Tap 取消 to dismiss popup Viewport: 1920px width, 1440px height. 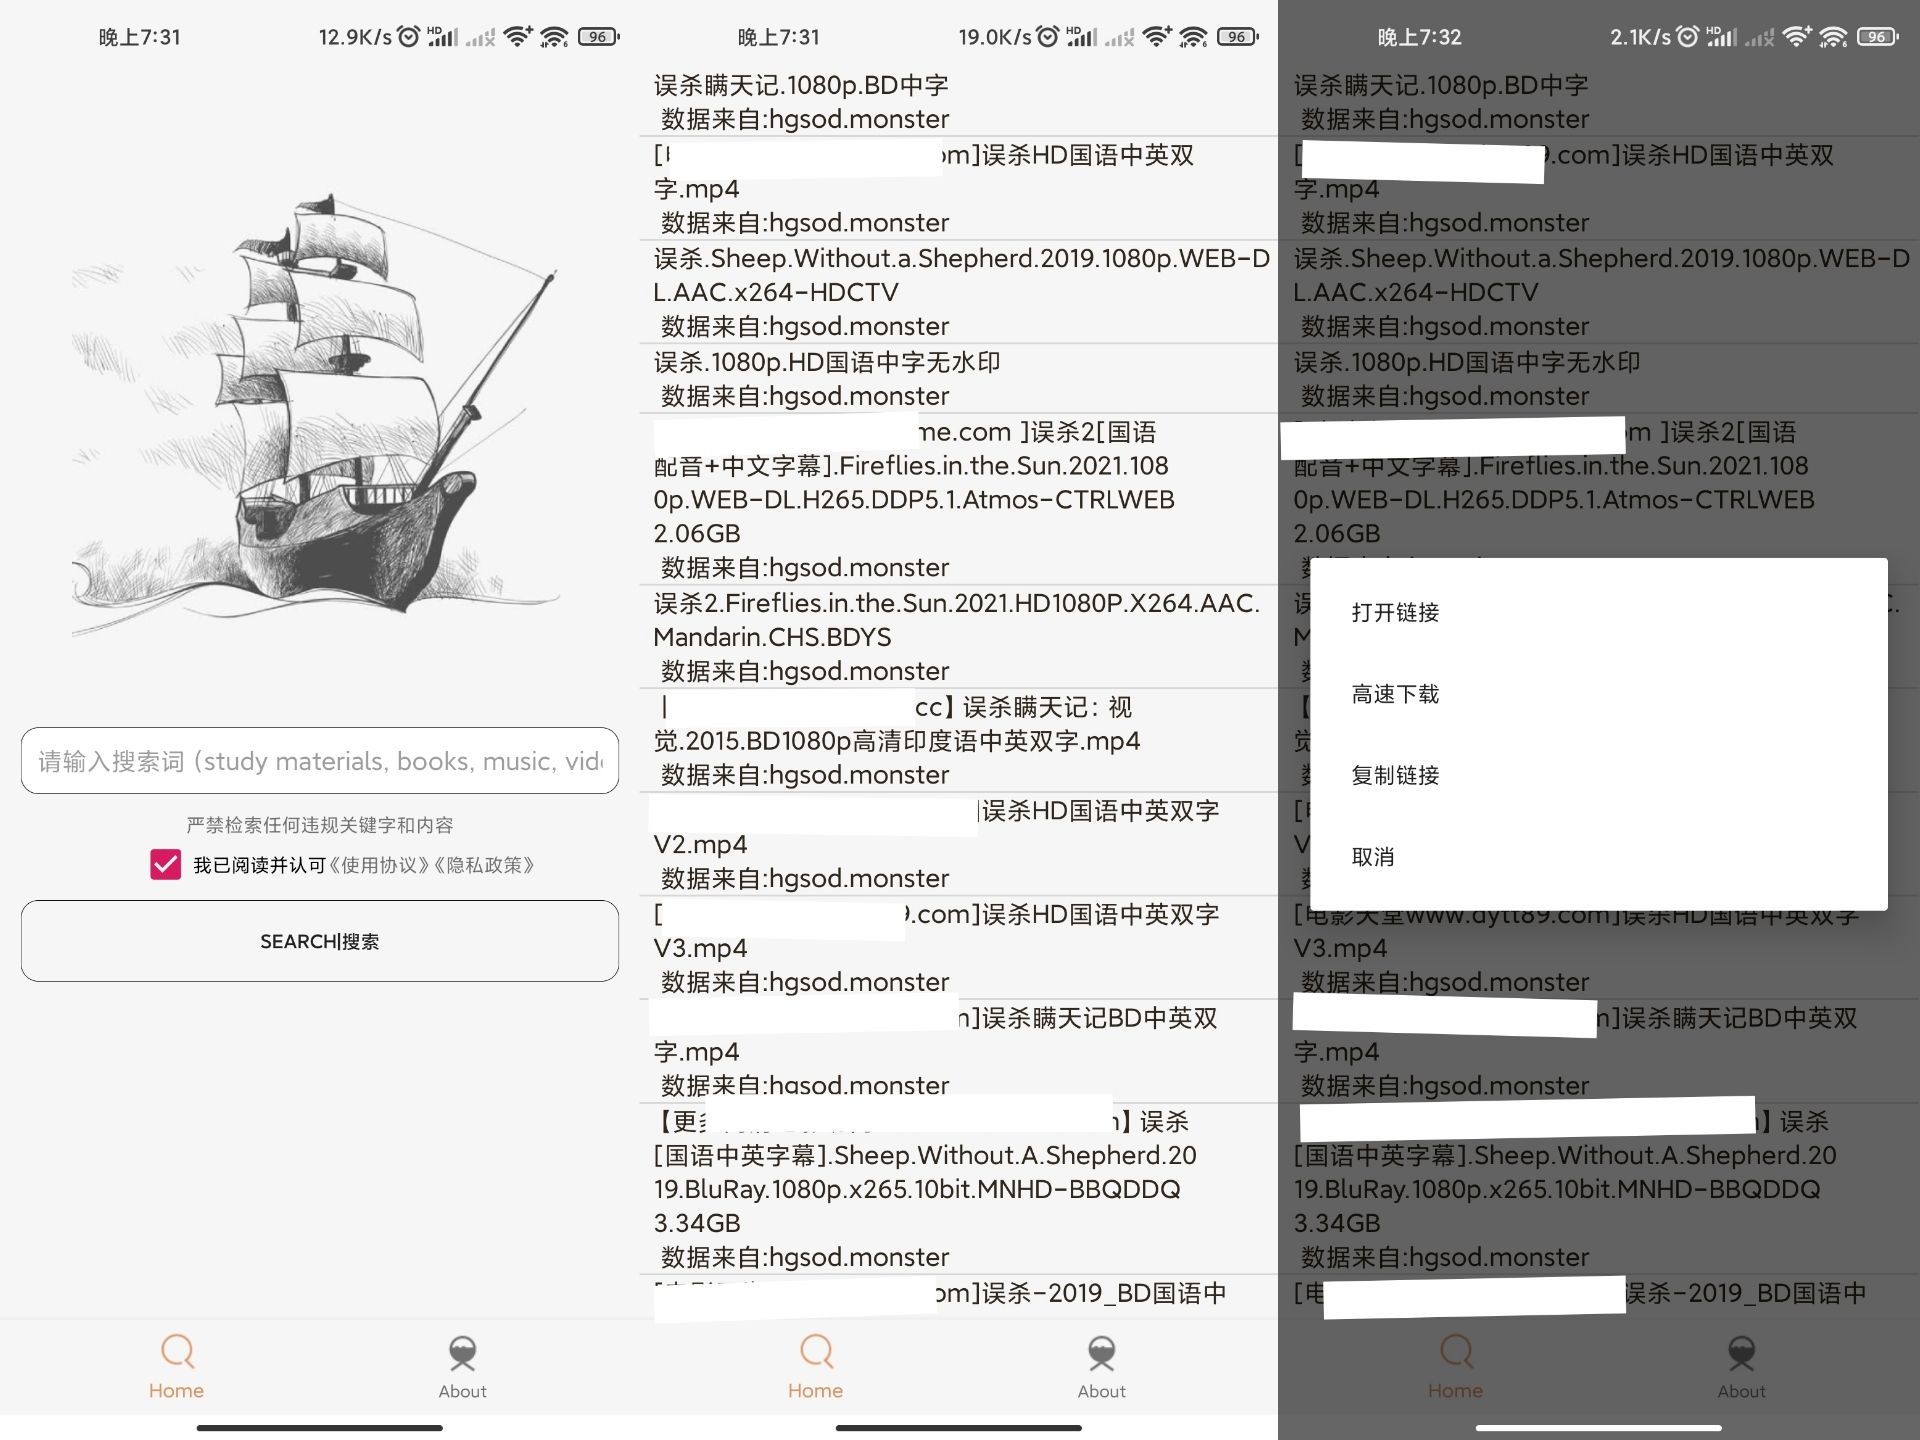1373,857
